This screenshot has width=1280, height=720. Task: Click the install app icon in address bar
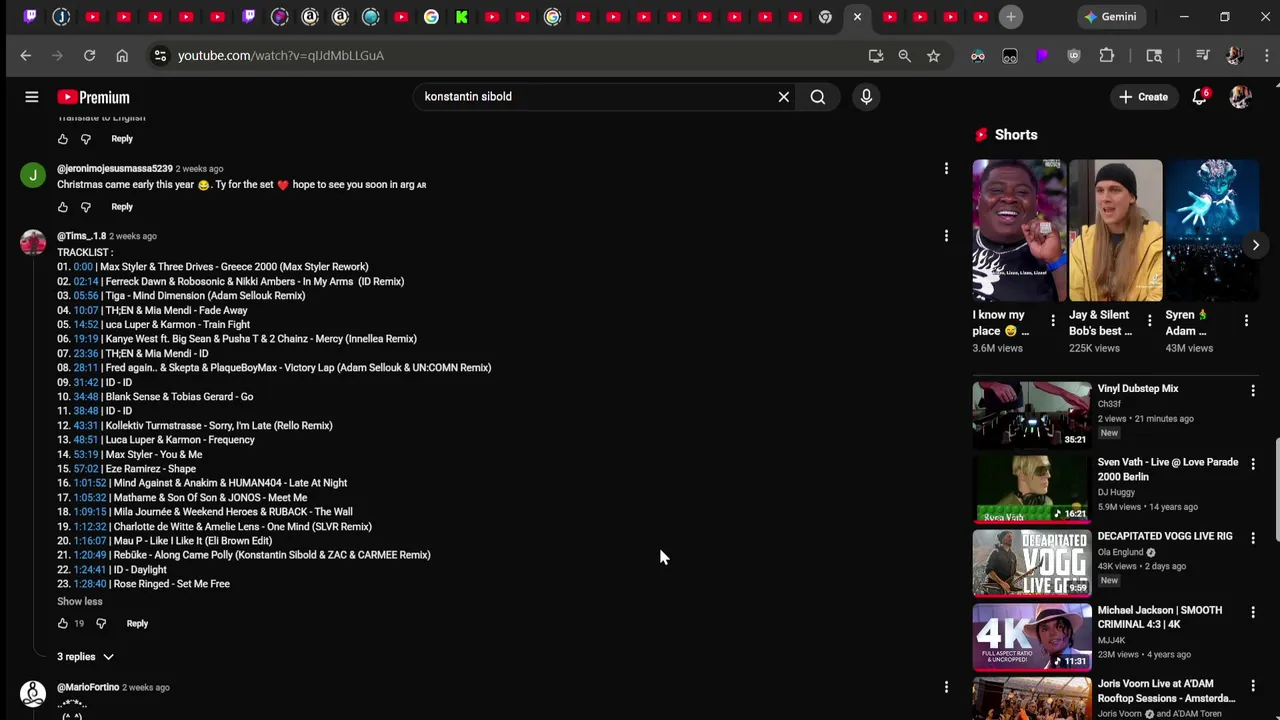tap(876, 56)
